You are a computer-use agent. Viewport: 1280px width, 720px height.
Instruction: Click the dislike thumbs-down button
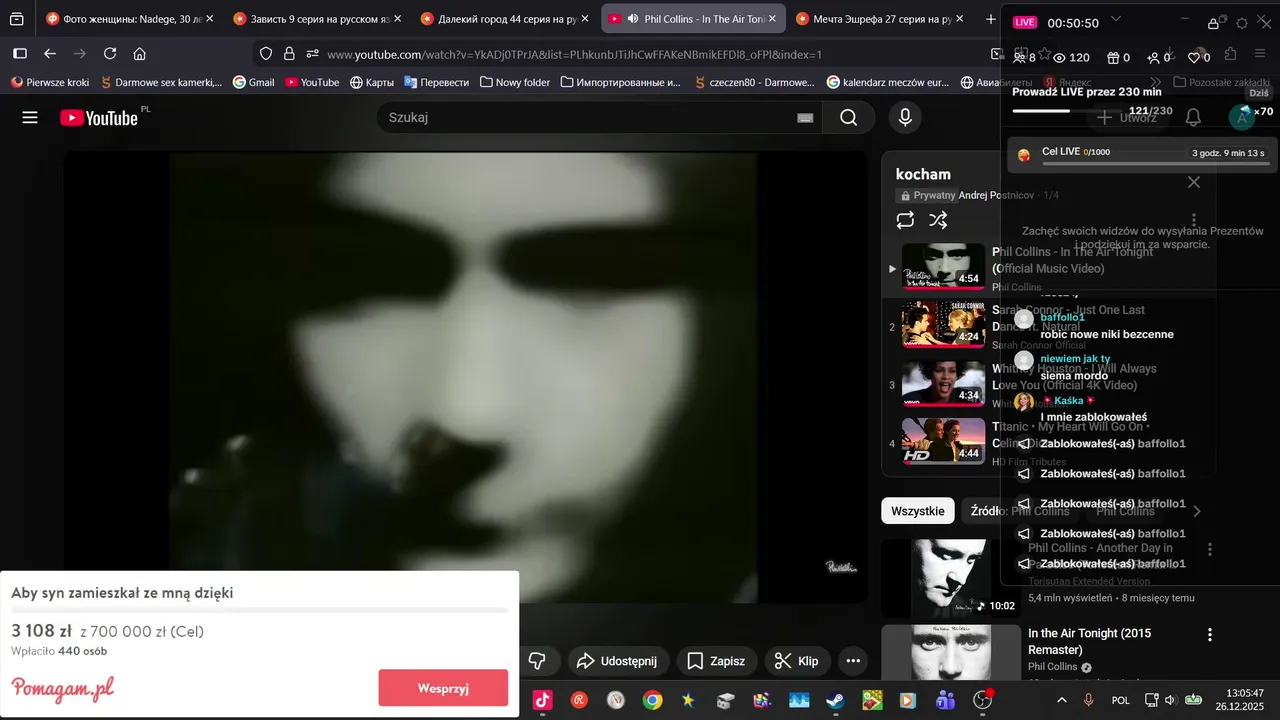point(537,661)
